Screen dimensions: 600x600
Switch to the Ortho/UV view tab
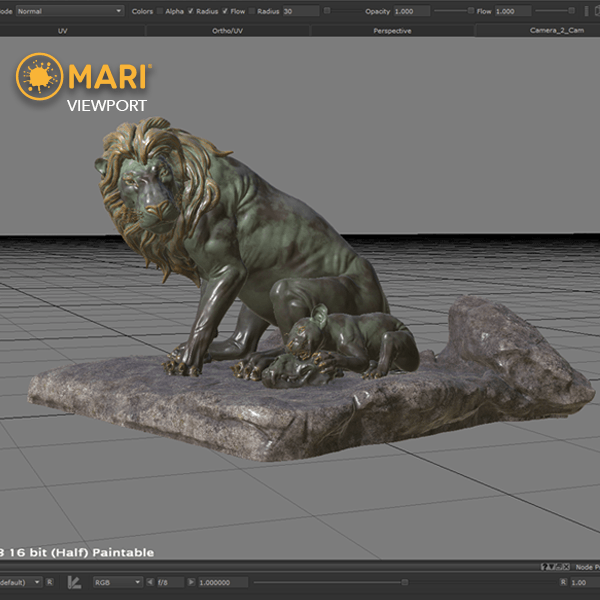click(229, 31)
